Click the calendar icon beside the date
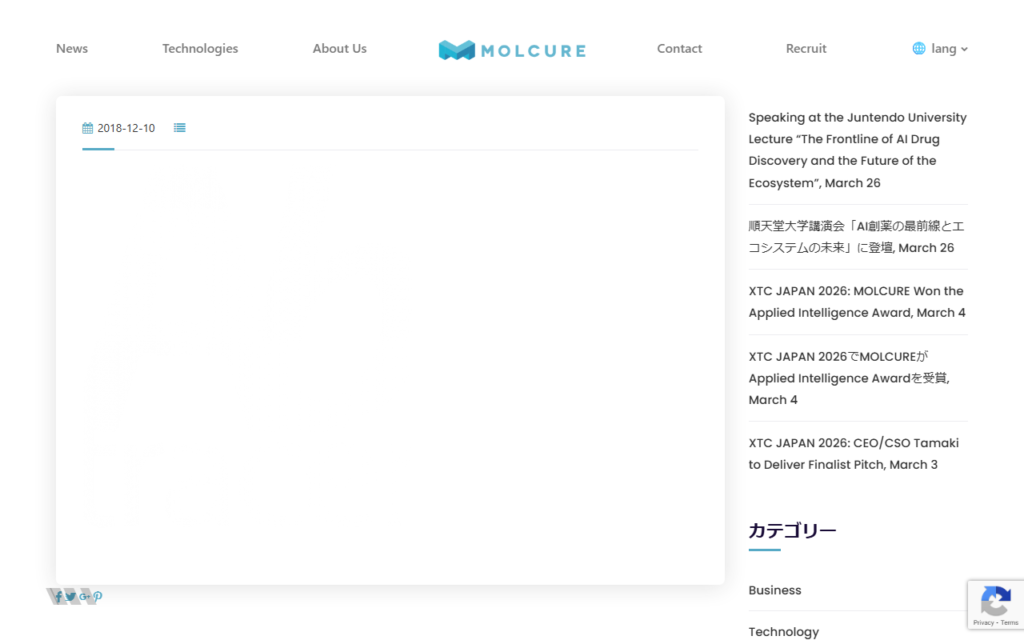This screenshot has height=640, width=1024. pyautogui.click(x=88, y=128)
